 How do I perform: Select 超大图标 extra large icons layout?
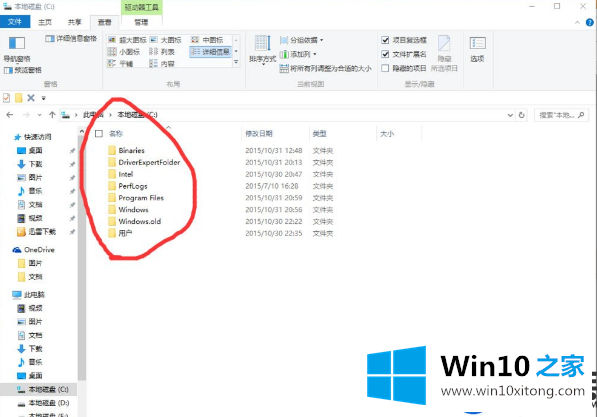tap(127, 40)
